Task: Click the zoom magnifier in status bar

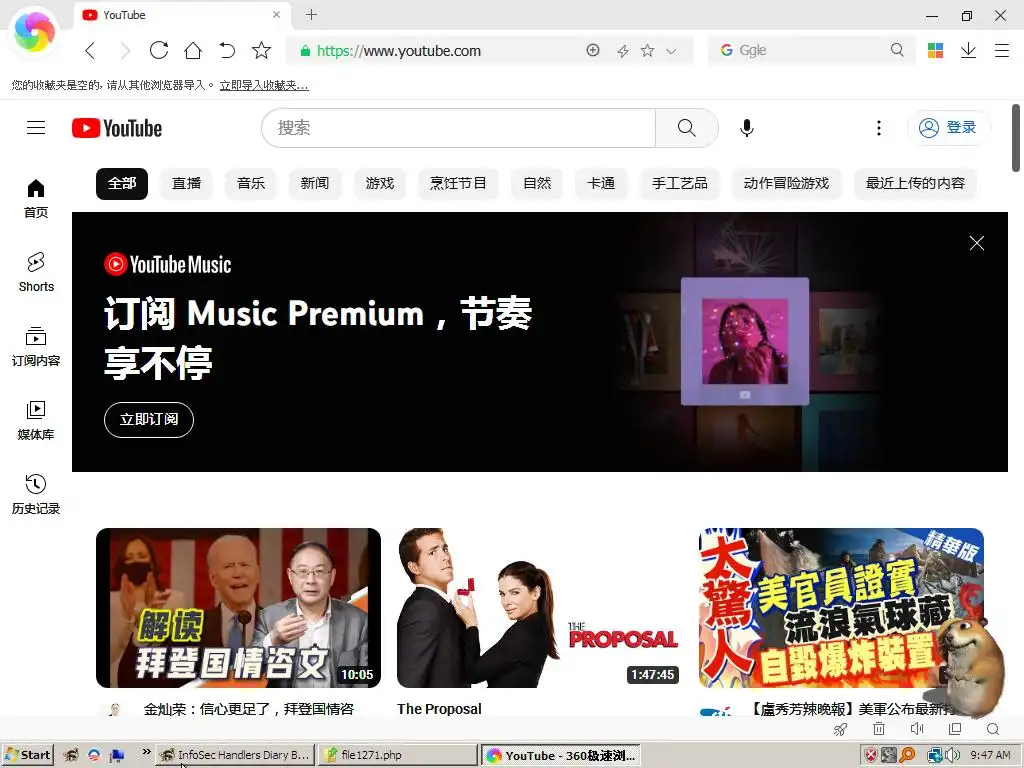Action: coord(993,729)
